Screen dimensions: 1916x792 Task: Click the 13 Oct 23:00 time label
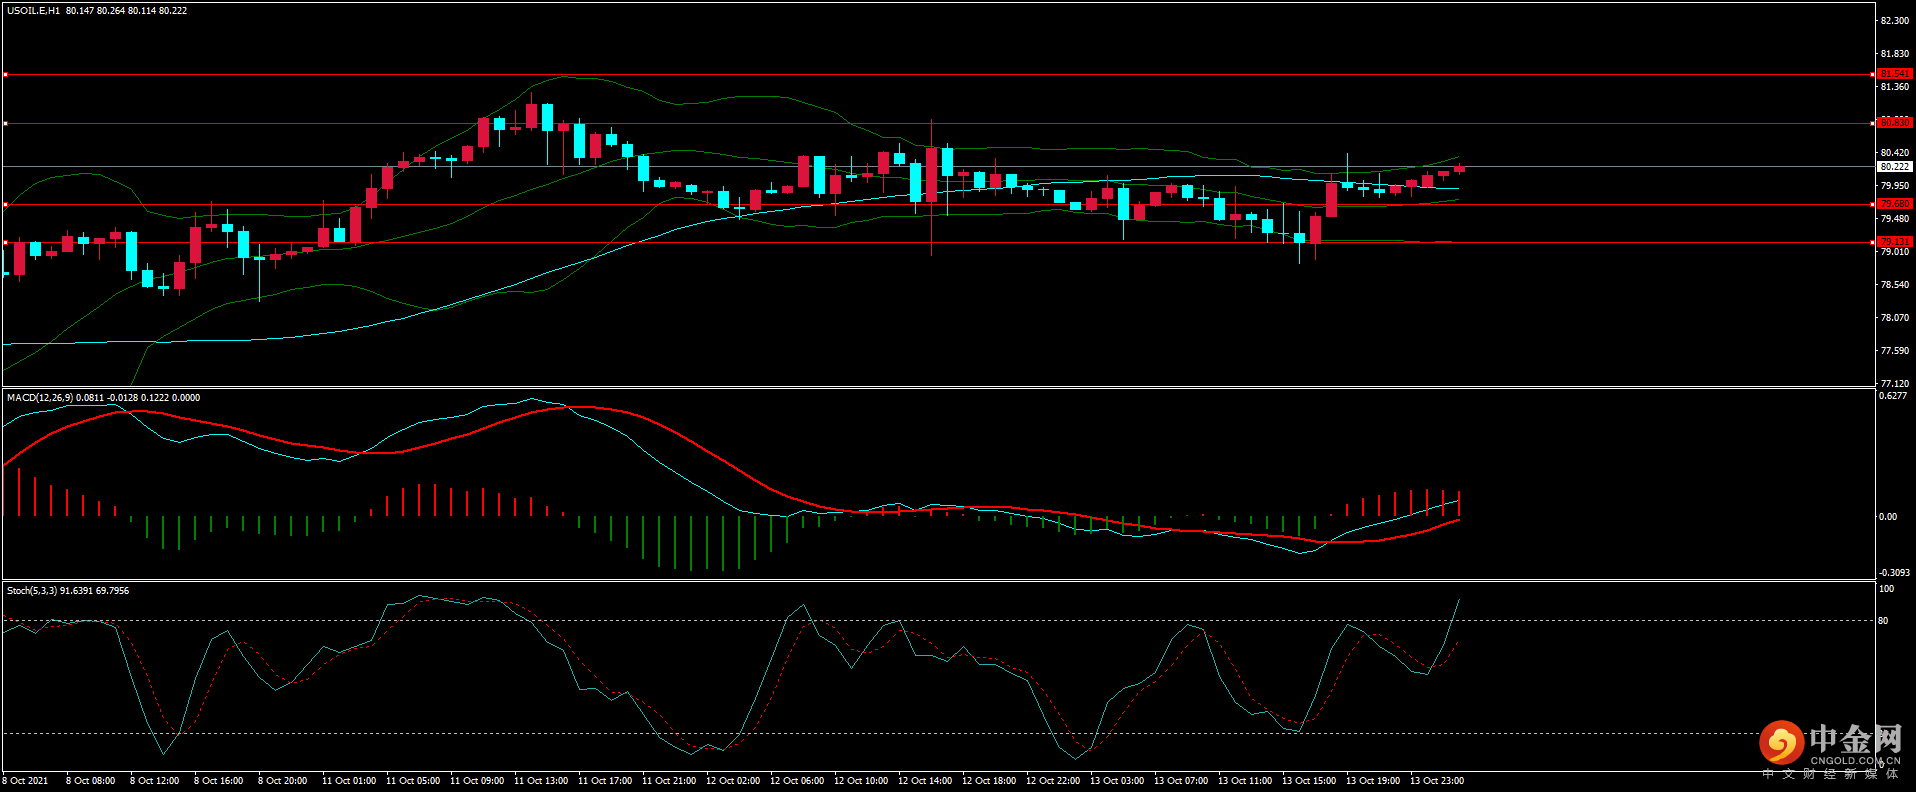click(1437, 781)
